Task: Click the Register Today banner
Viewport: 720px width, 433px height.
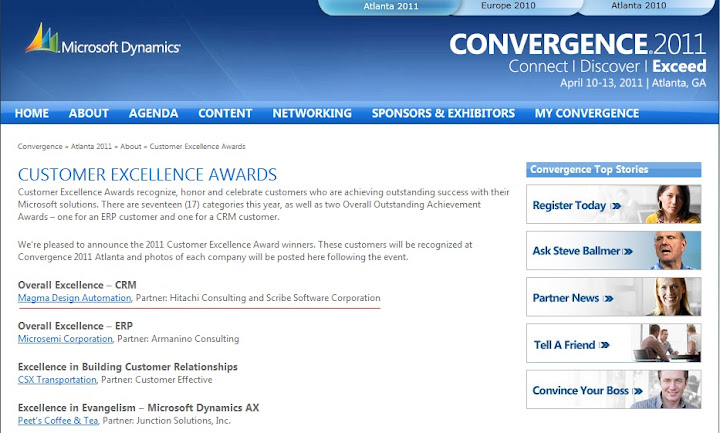Action: [613, 204]
